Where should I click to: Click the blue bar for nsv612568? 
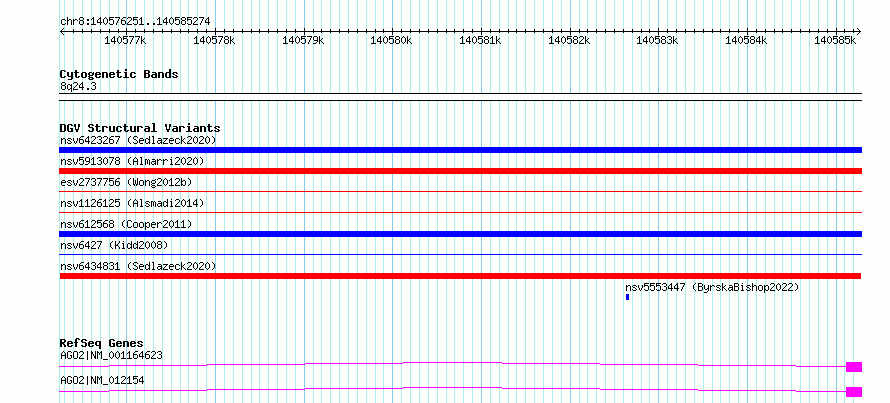(x=460, y=234)
